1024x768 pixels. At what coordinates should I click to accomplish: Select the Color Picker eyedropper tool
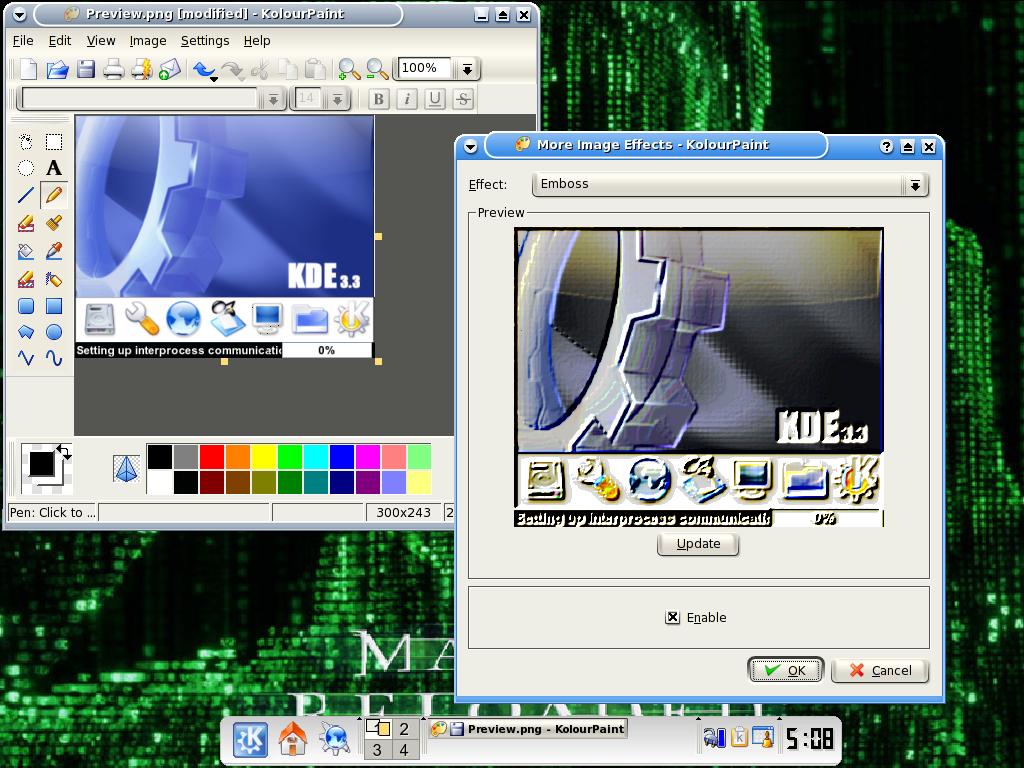click(x=54, y=251)
